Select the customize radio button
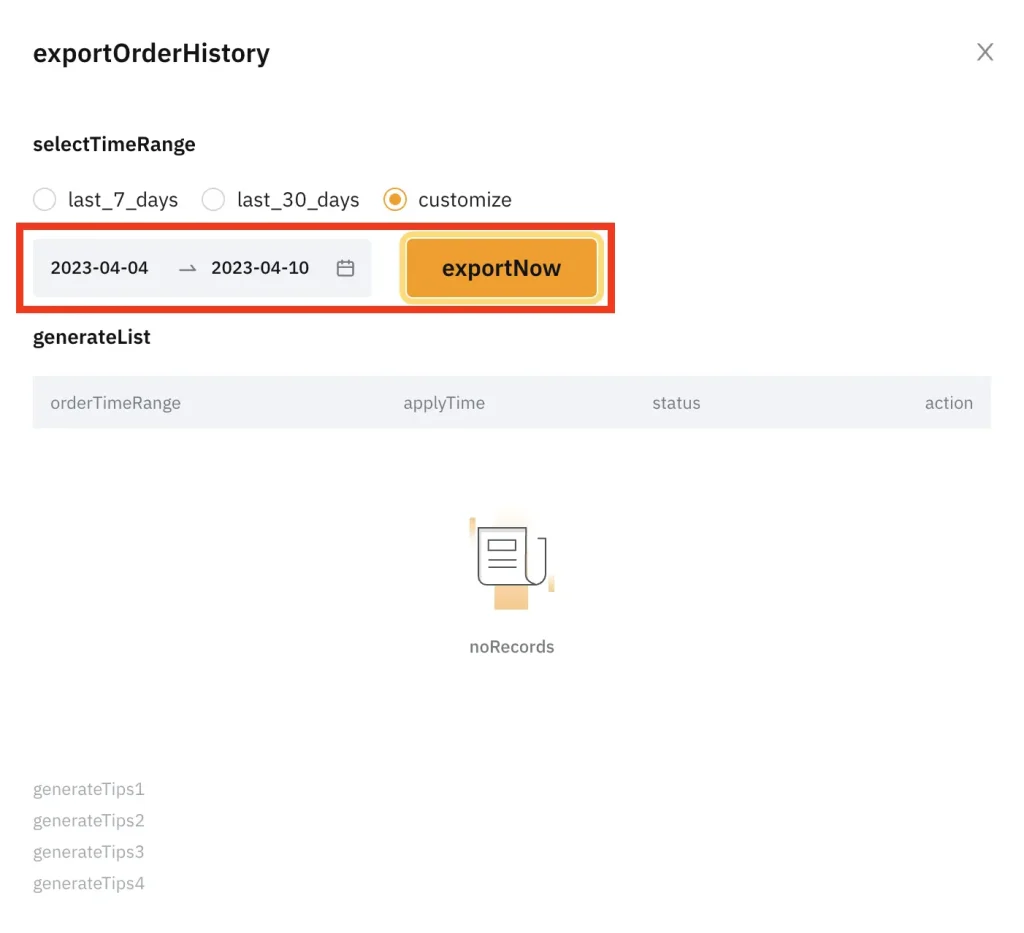Image resolution: width=1024 pixels, height=933 pixels. [395, 200]
